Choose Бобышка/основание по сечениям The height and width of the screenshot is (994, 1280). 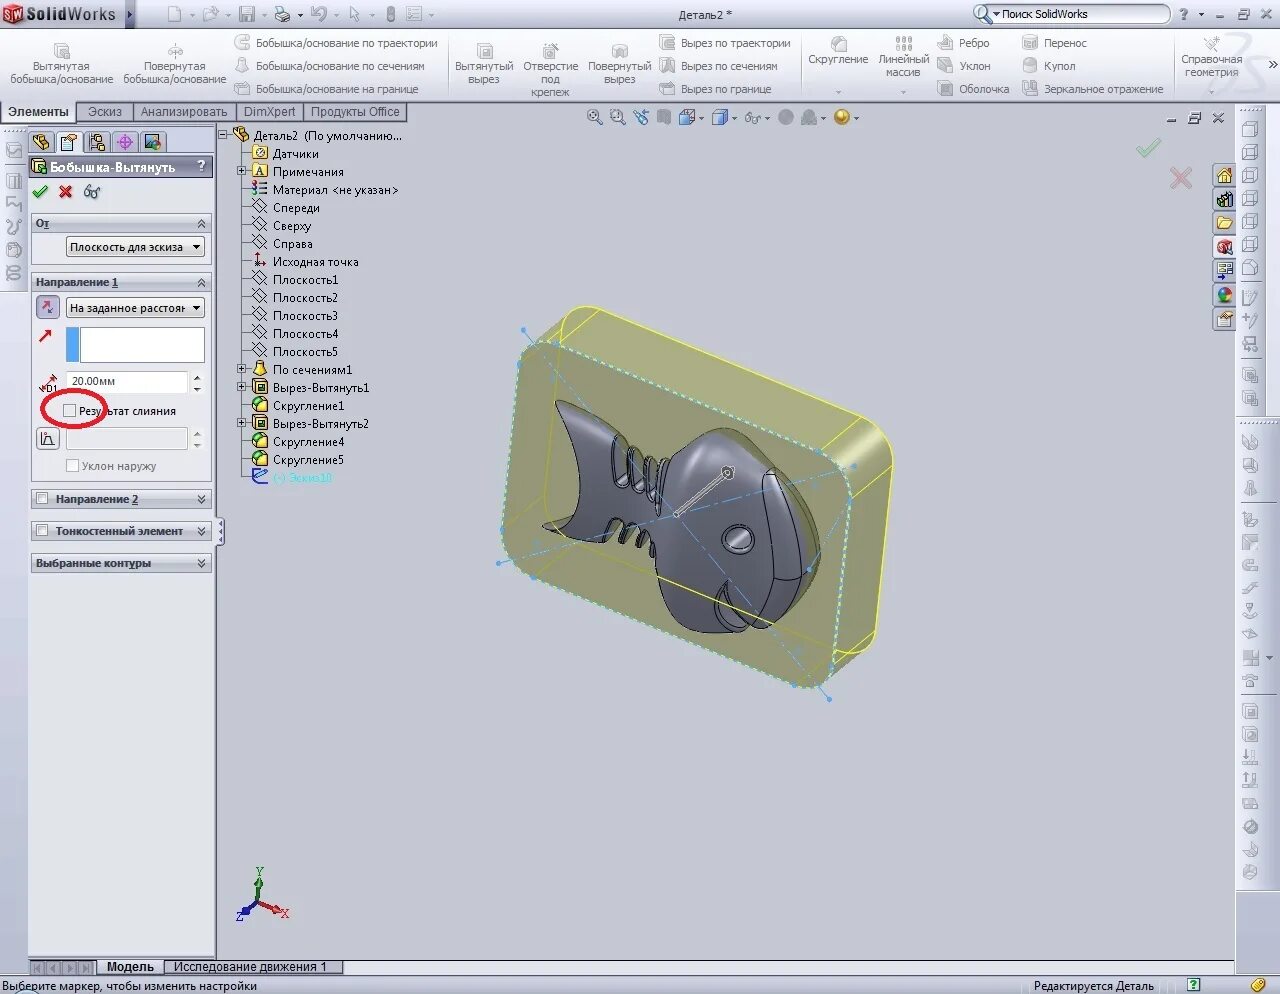tap(329, 66)
